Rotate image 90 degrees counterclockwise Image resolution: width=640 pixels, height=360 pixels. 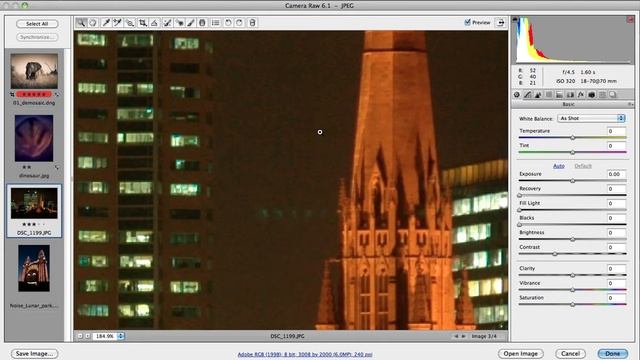coord(228,23)
